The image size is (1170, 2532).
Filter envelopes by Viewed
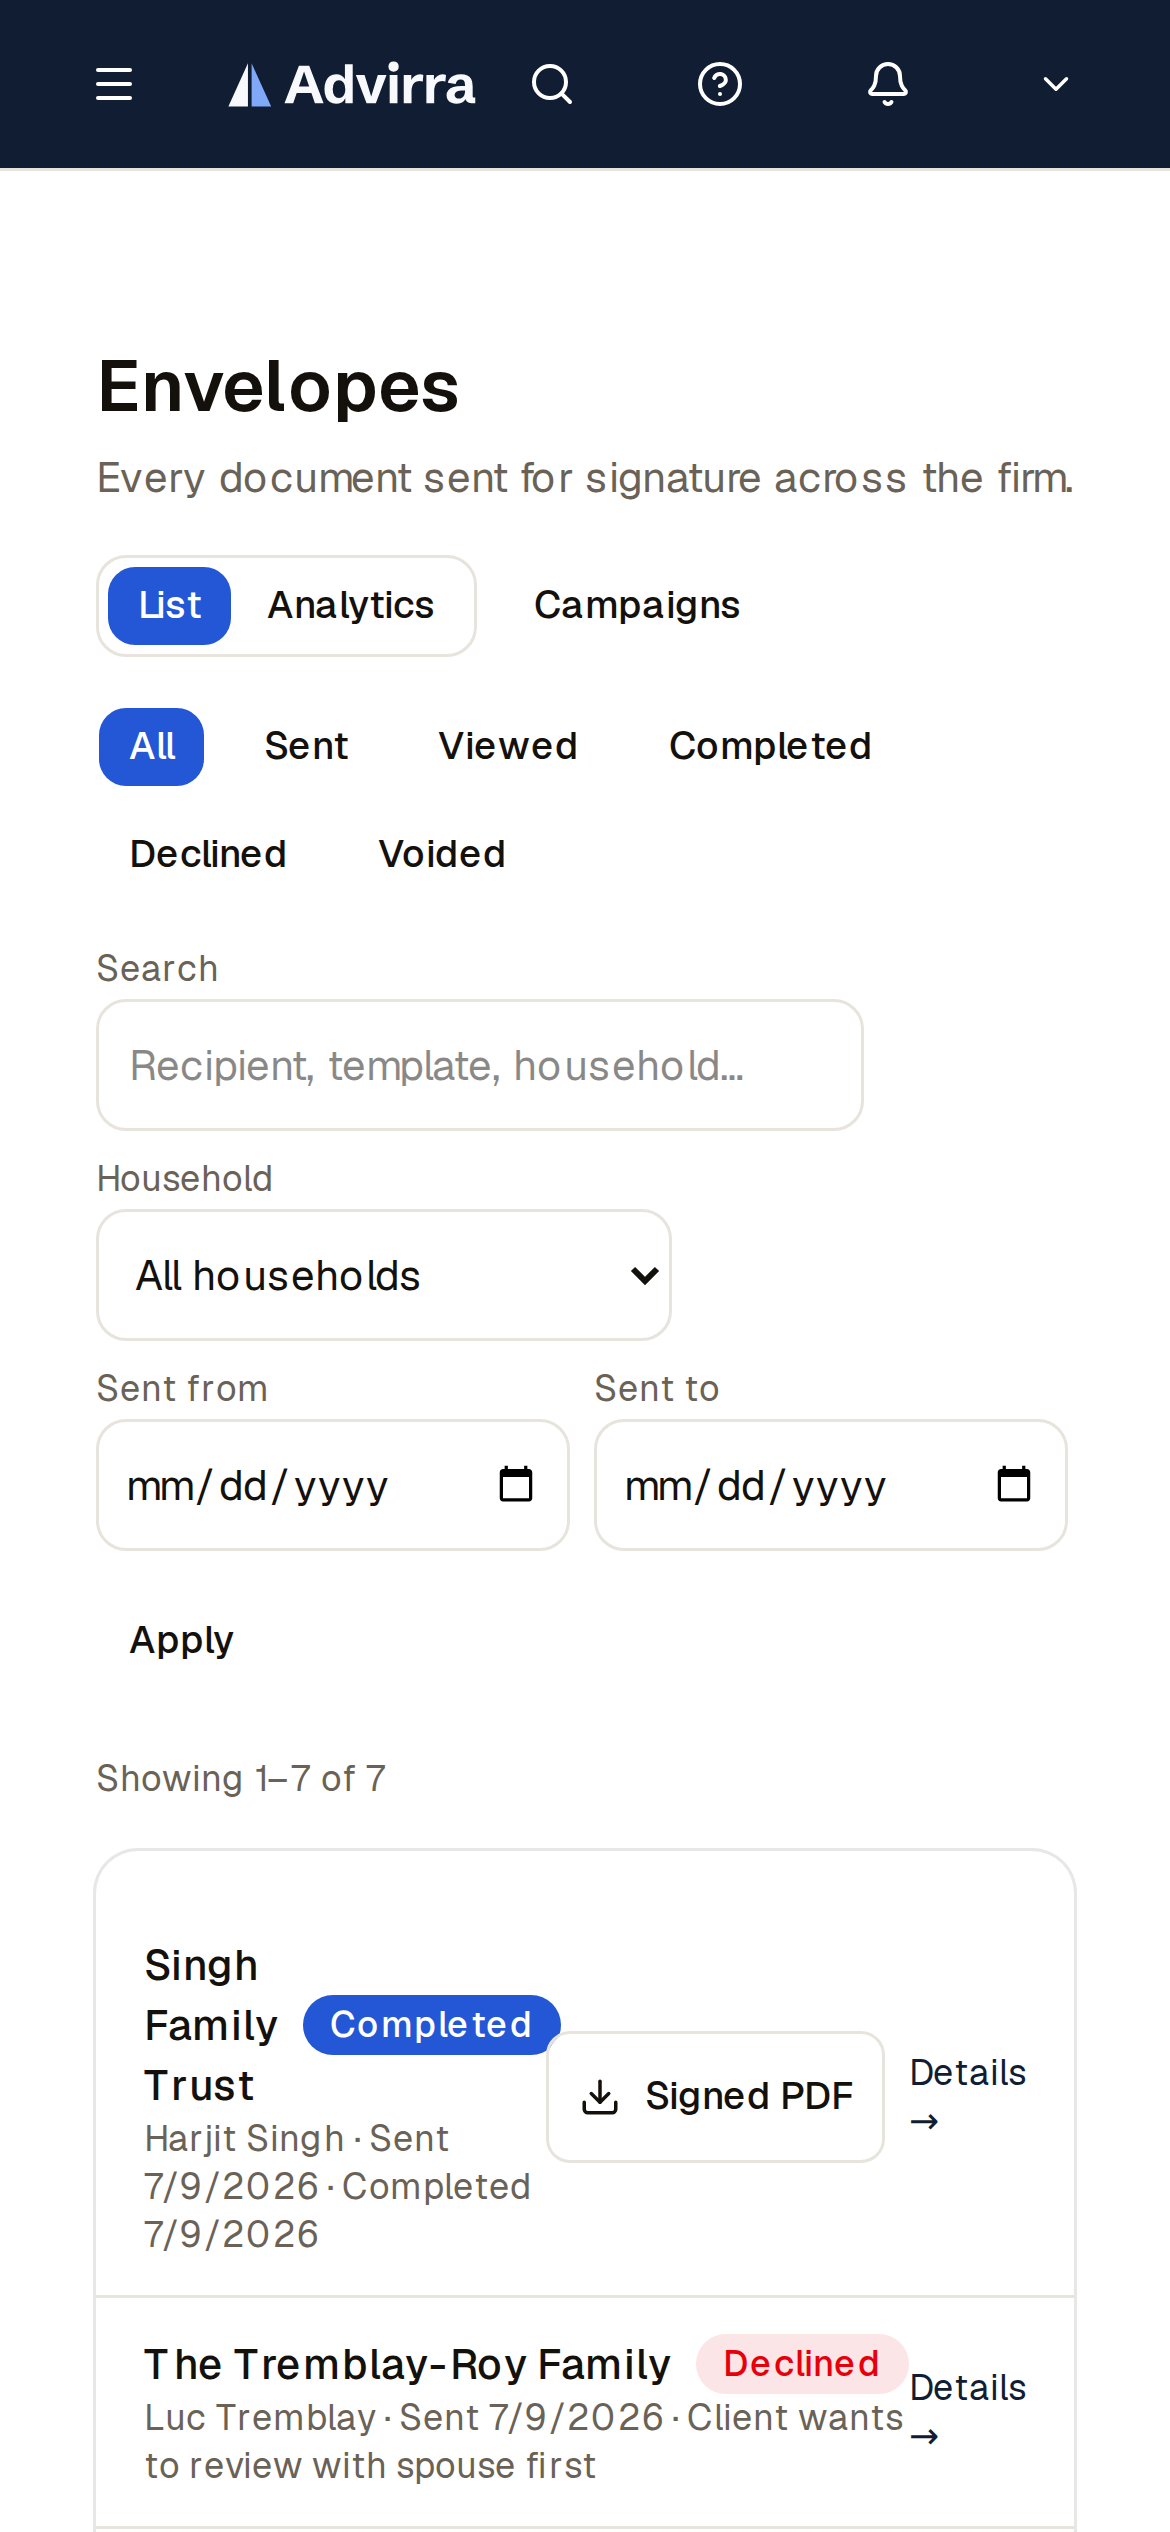[508, 747]
